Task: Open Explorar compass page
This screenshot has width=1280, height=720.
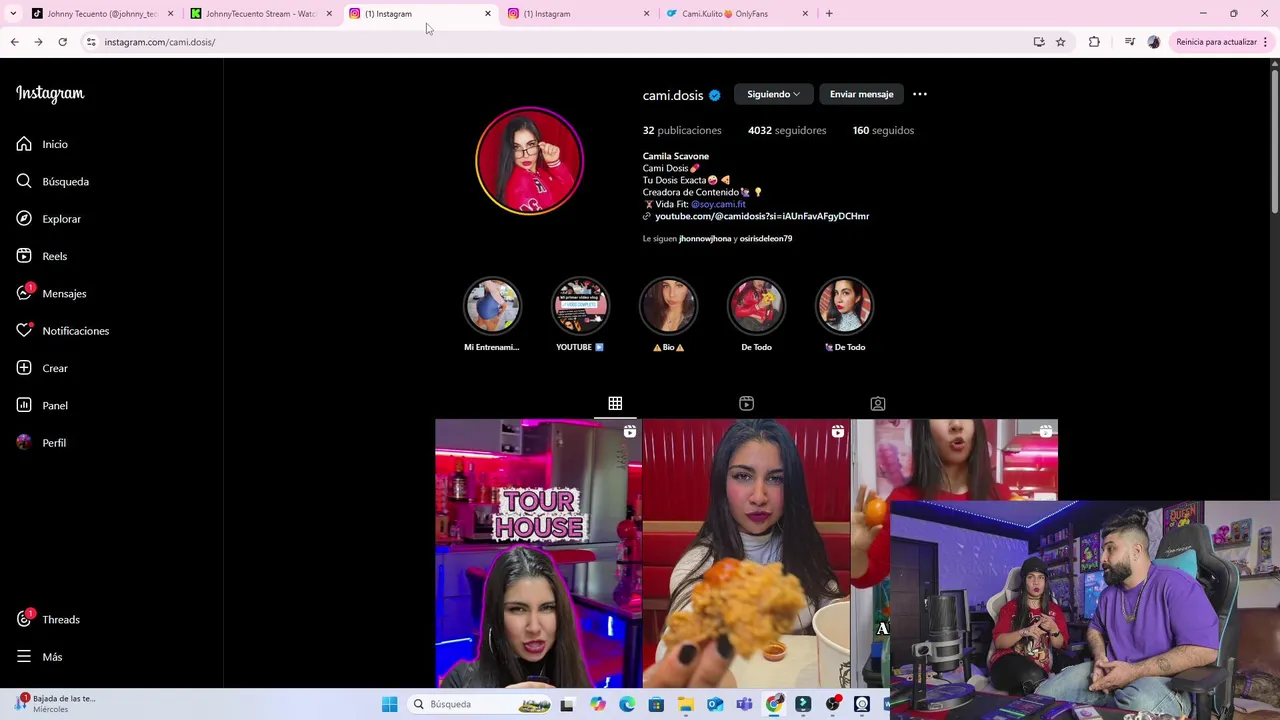Action: 48,219
